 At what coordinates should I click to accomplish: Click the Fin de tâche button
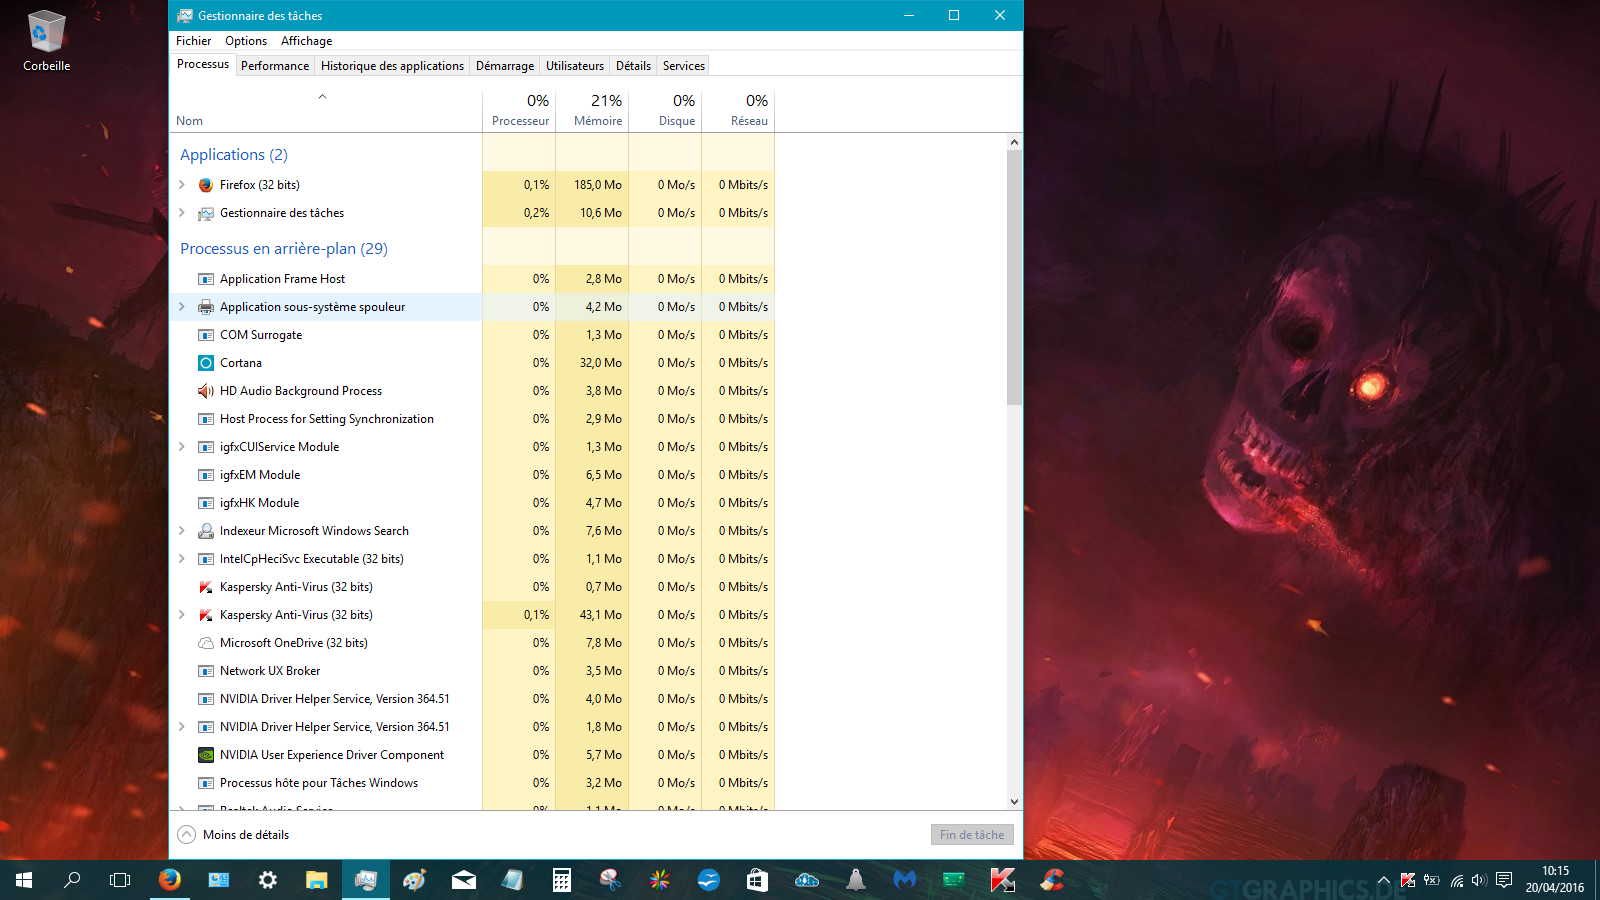[971, 835]
